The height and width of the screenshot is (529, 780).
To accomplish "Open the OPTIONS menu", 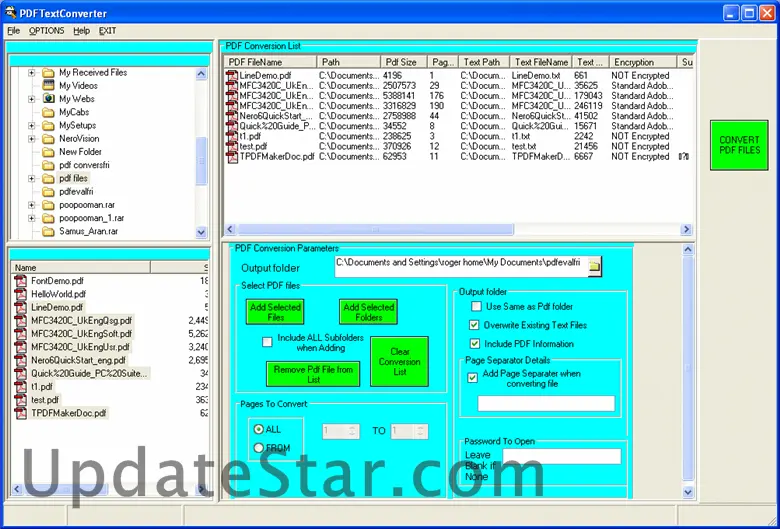I will click(46, 31).
